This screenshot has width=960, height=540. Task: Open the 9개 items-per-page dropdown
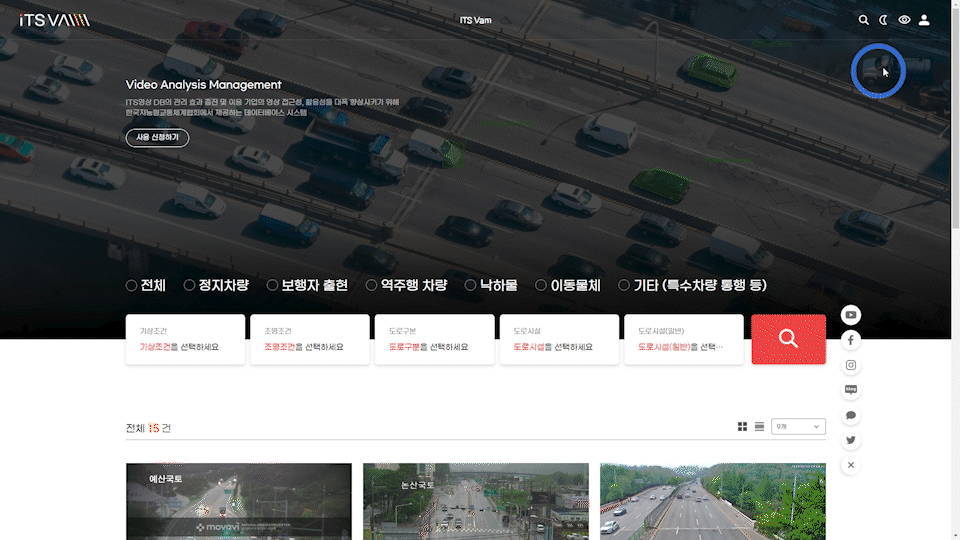click(x=798, y=426)
